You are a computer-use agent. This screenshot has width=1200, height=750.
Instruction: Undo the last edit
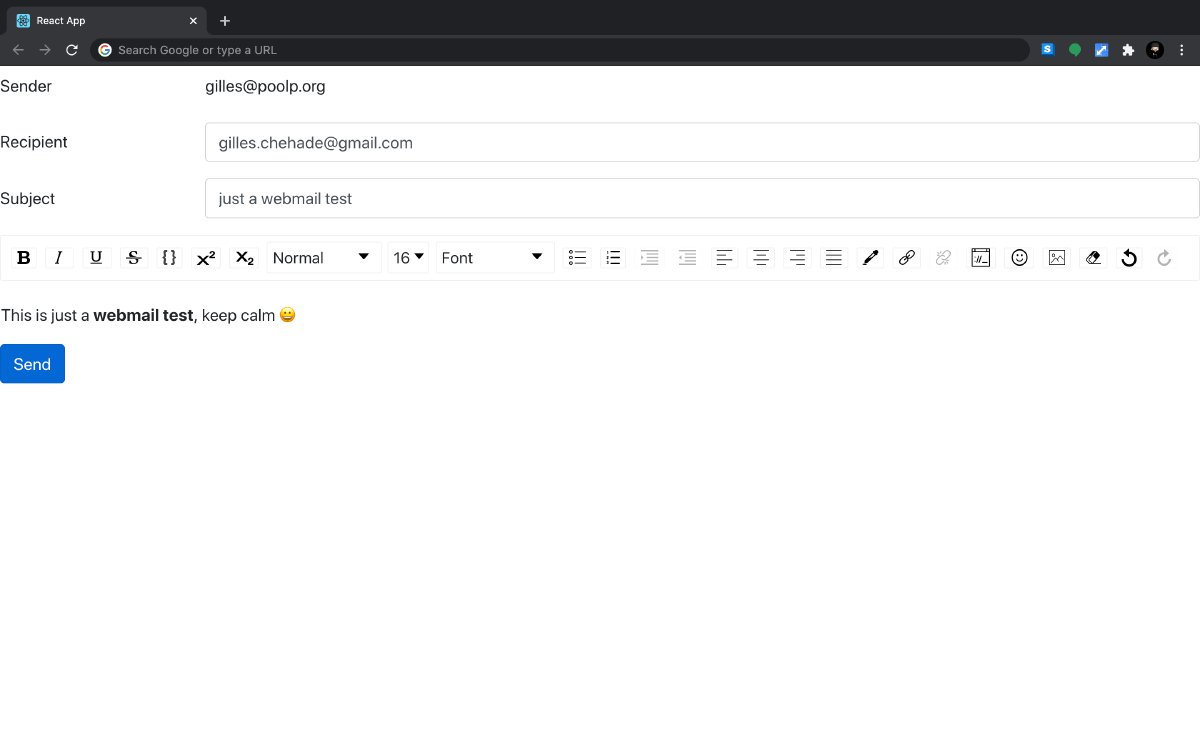pos(1129,258)
